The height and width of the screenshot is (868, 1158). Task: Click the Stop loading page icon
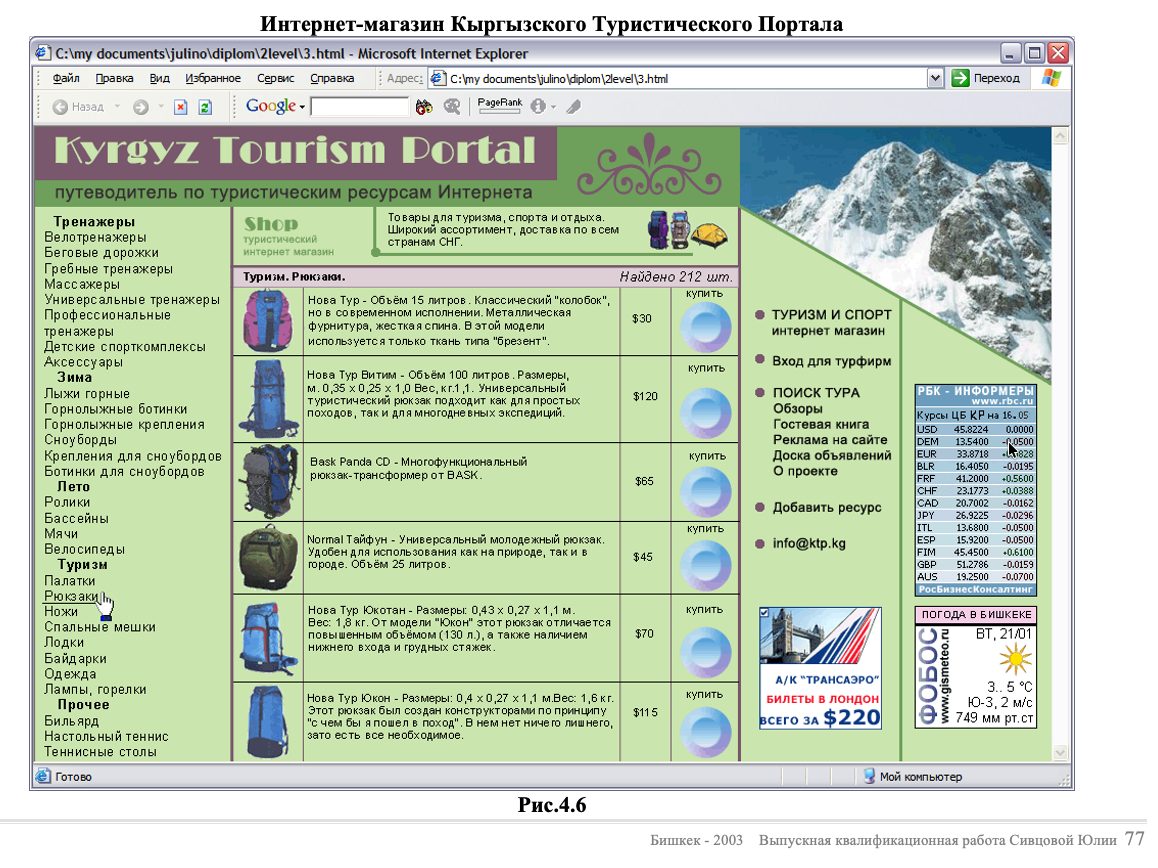(x=180, y=107)
